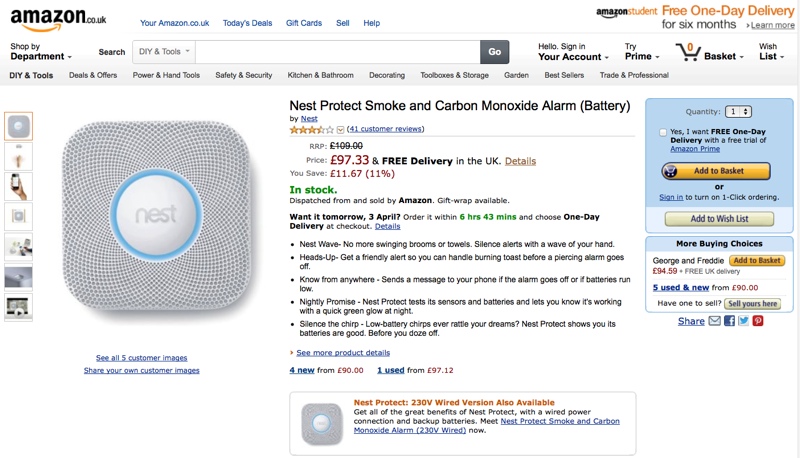Expand the DIY & Tools search category dropdown
This screenshot has width=800, height=458.
[x=163, y=52]
